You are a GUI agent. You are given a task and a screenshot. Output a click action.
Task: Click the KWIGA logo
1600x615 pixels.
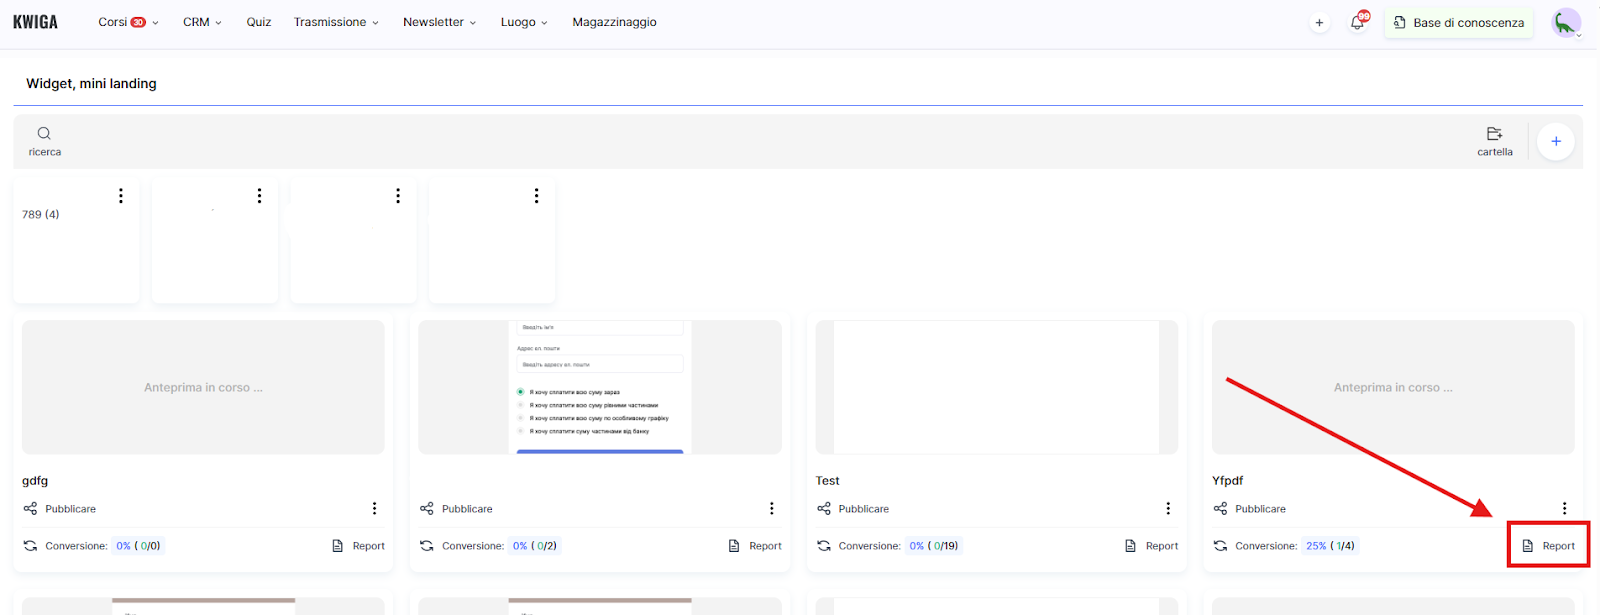coord(35,22)
